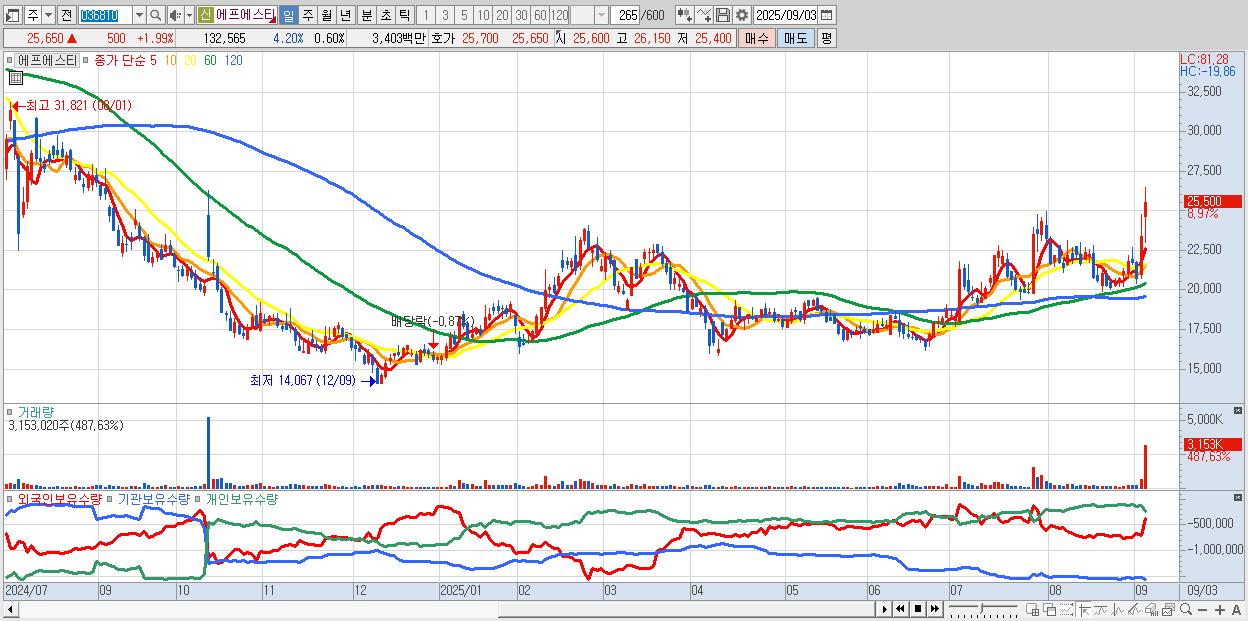
Task: Click the green 신 badge icon
Action: click(205, 15)
